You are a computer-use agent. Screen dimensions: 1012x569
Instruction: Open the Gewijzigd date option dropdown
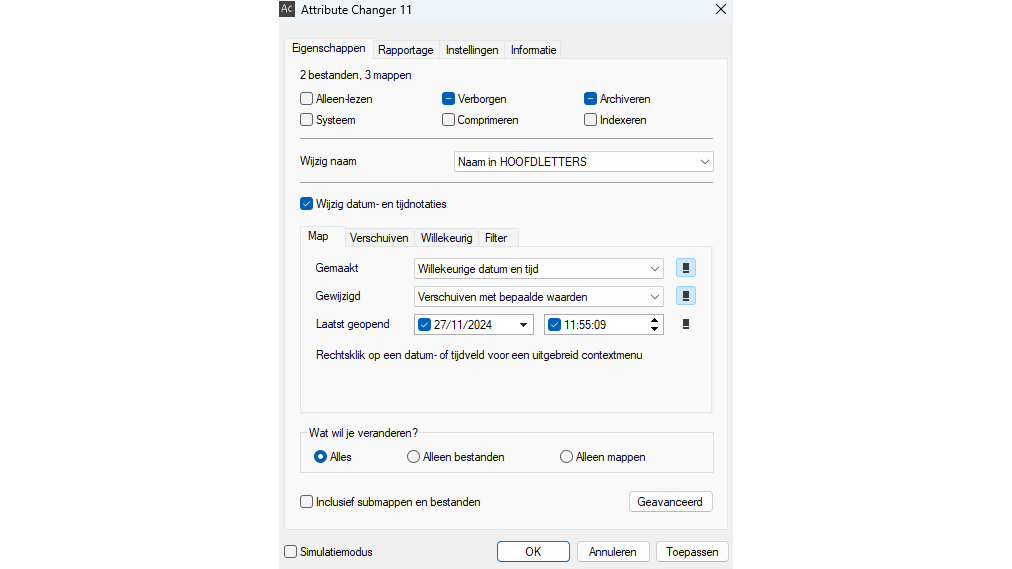click(538, 296)
